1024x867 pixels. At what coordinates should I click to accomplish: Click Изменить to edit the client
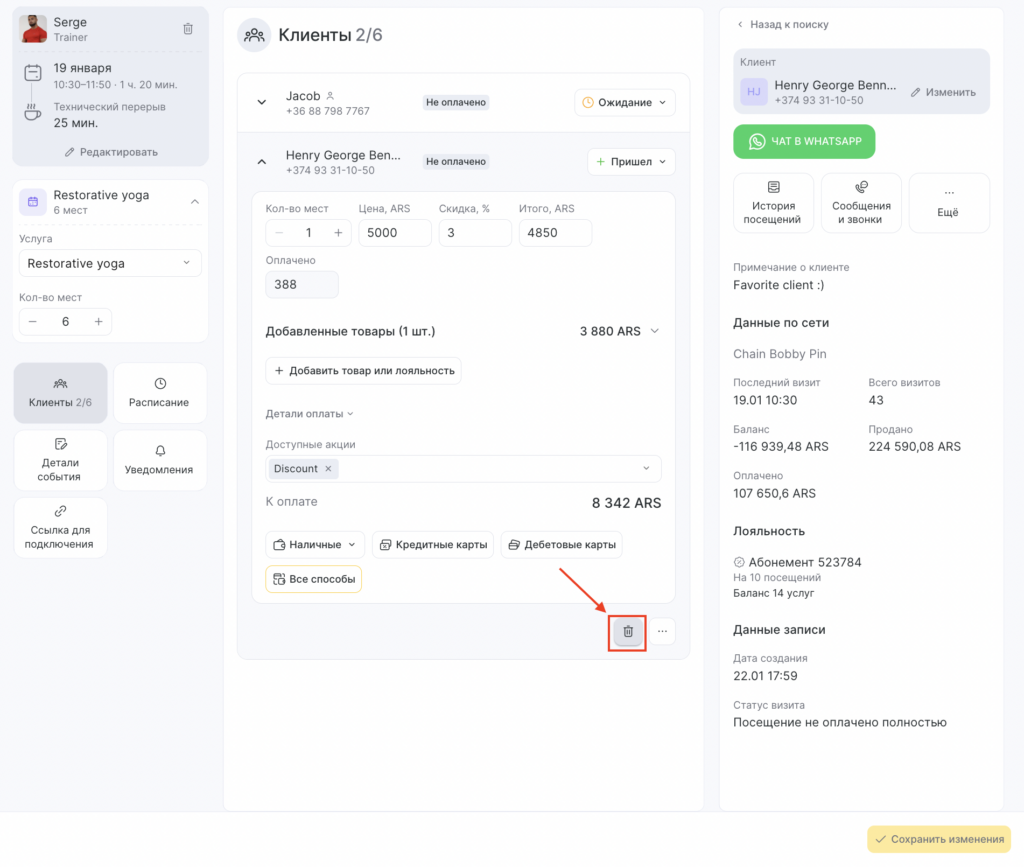pyautogui.click(x=942, y=92)
